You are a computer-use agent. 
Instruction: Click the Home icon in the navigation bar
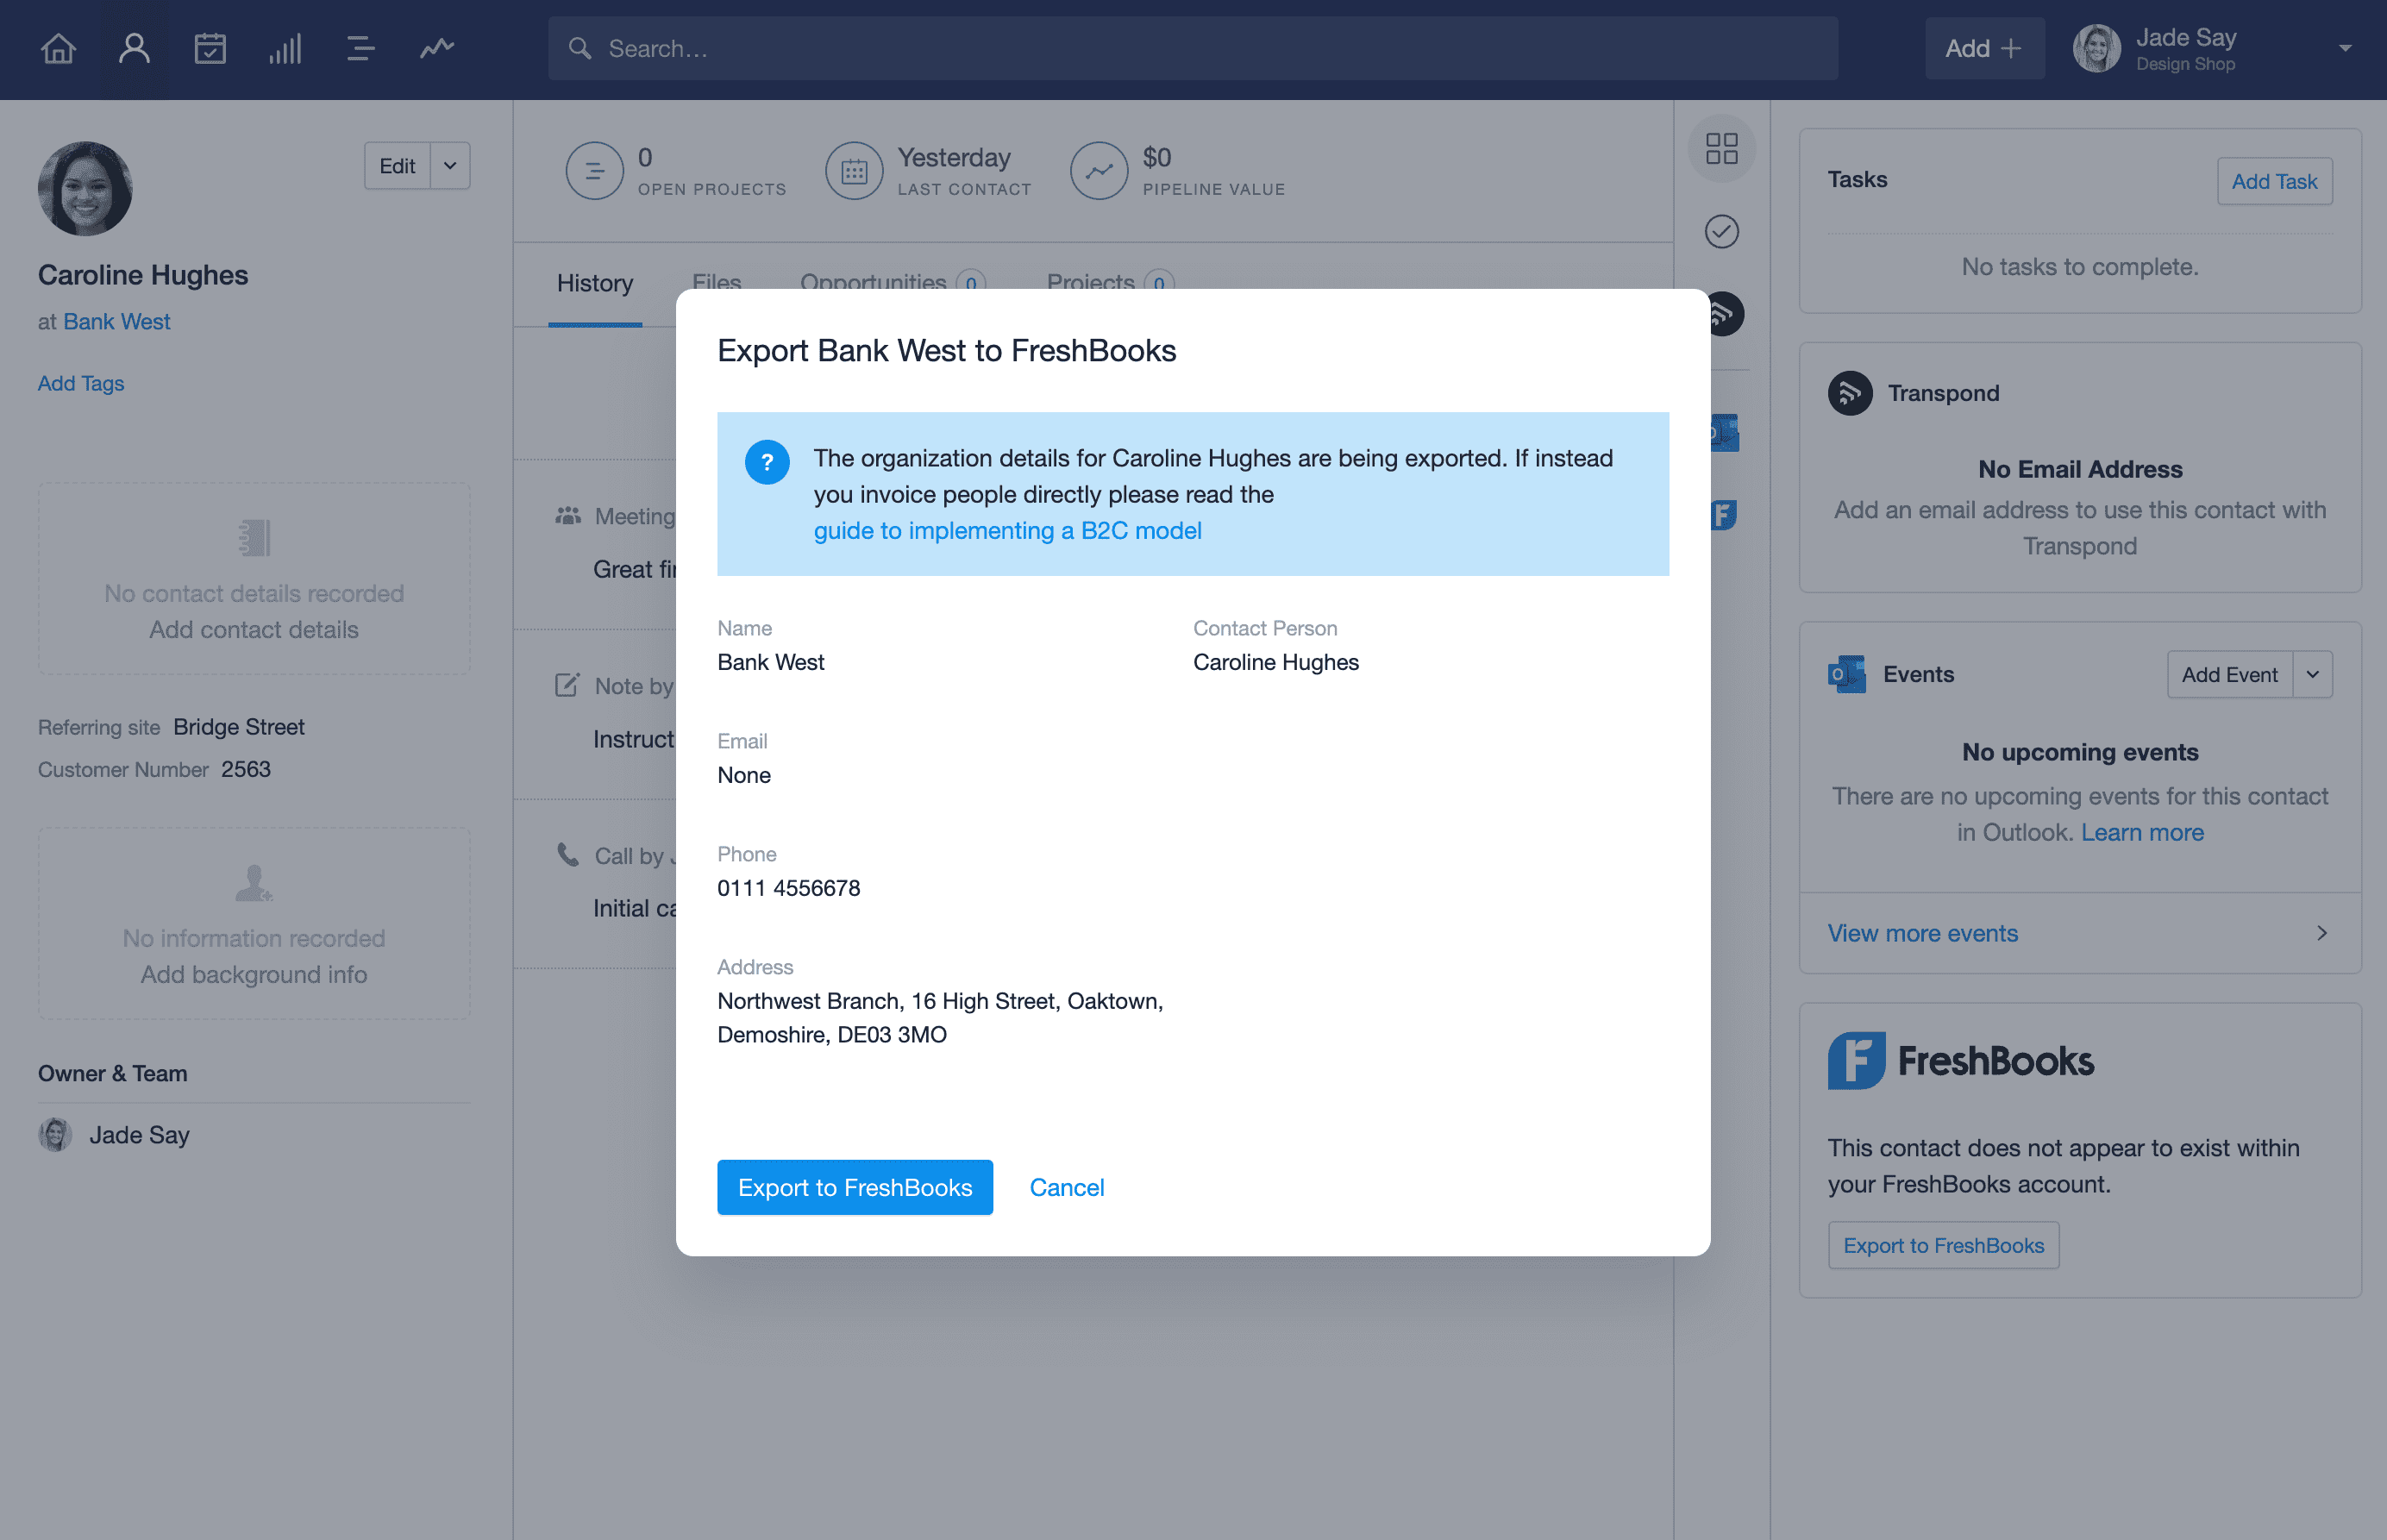(61, 47)
